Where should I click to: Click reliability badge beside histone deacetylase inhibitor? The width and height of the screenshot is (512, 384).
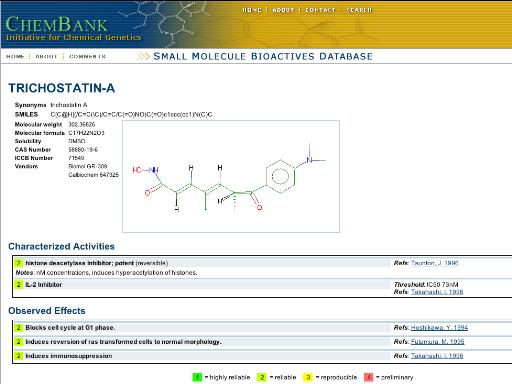tap(19, 263)
